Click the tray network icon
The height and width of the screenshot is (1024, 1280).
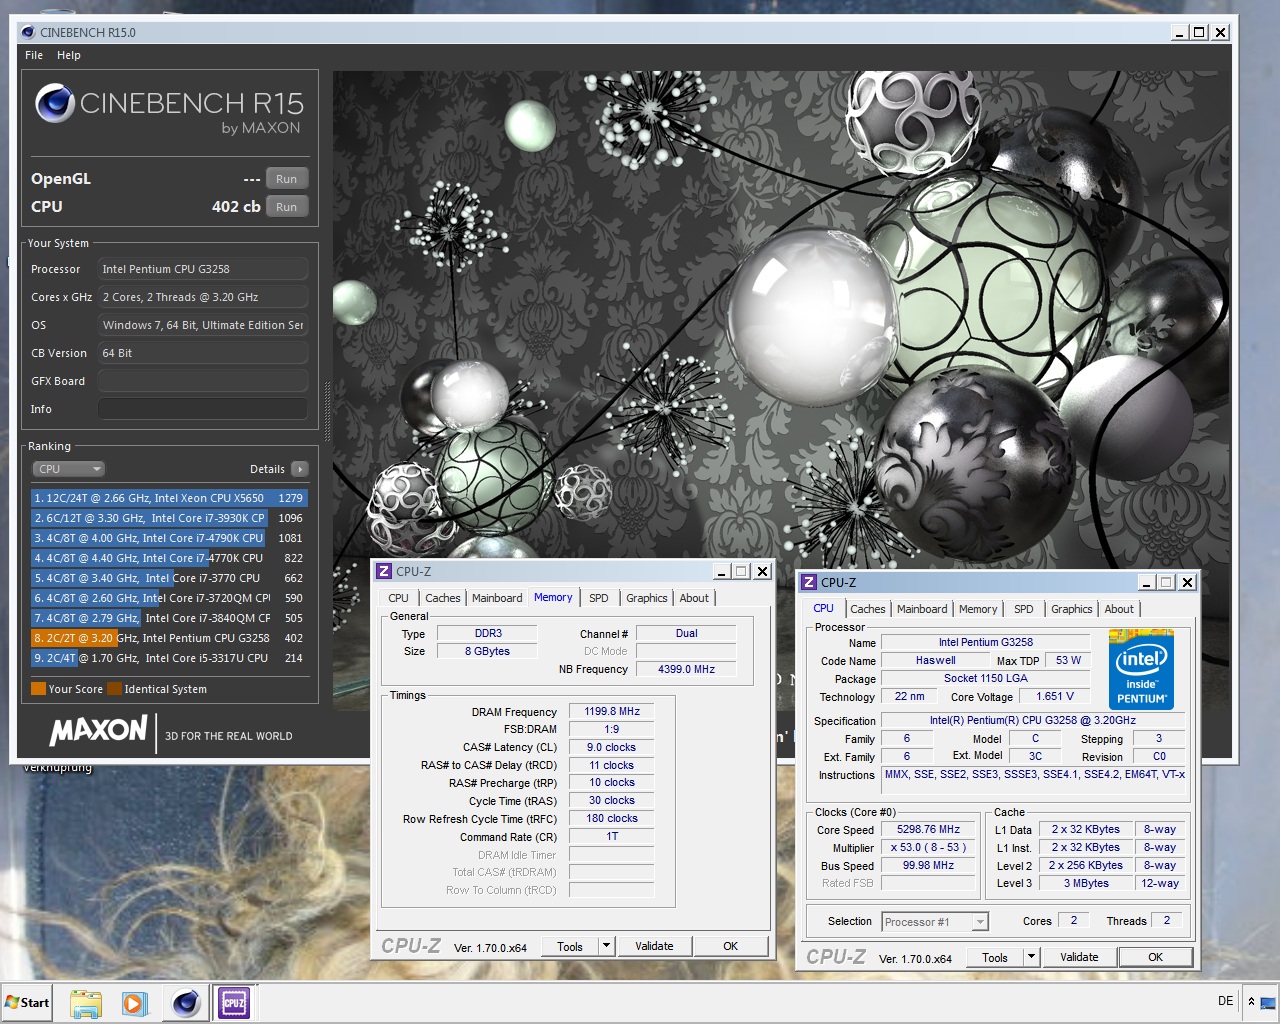tap(1268, 1002)
